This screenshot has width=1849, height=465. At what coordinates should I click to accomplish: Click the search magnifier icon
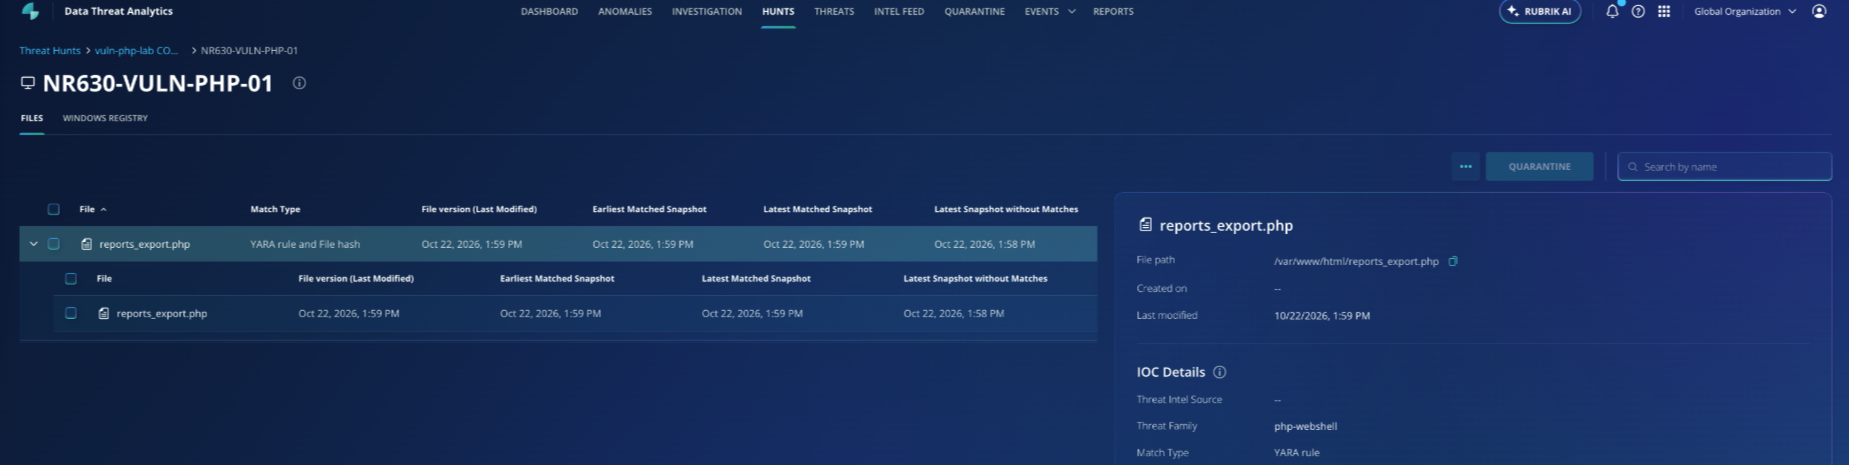tap(1633, 167)
